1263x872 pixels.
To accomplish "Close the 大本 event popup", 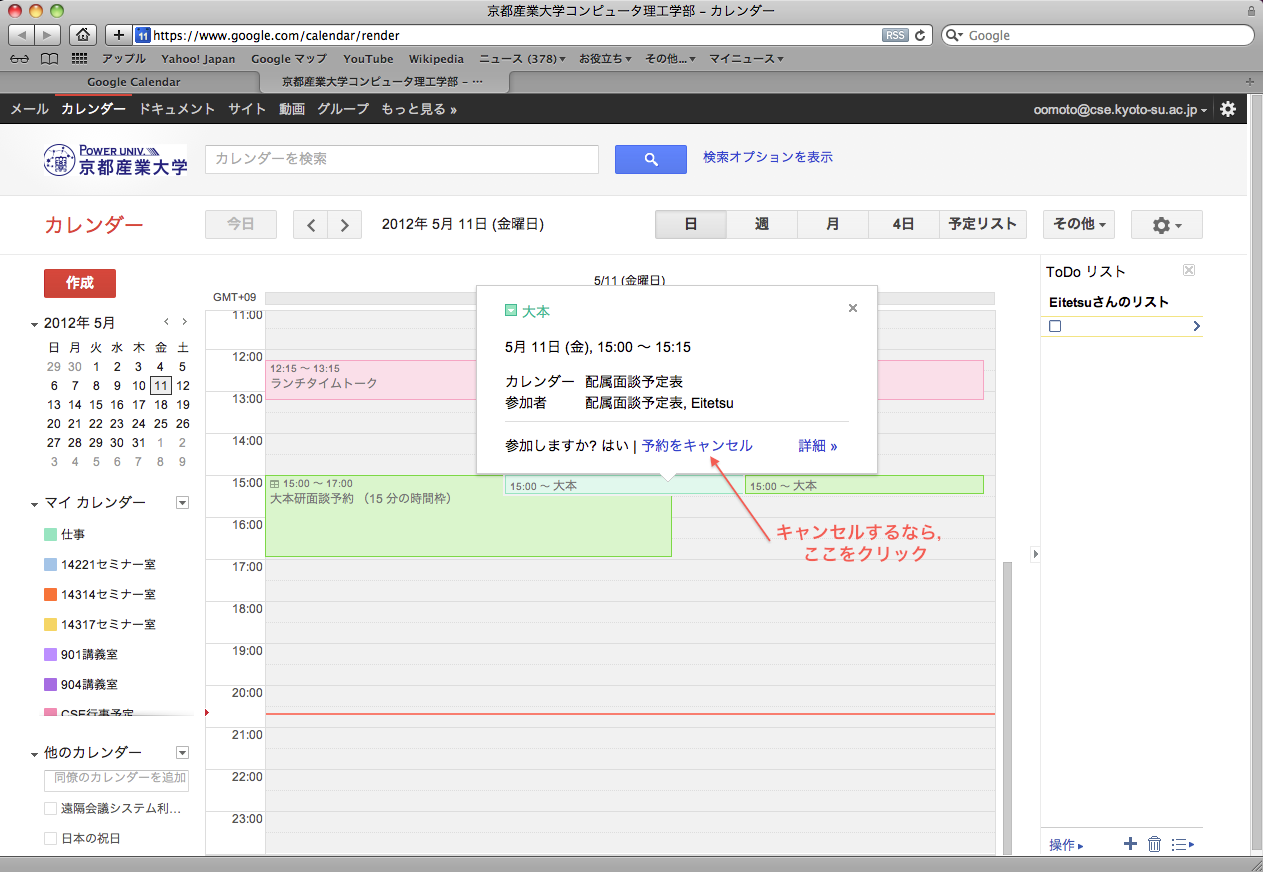I will click(853, 308).
